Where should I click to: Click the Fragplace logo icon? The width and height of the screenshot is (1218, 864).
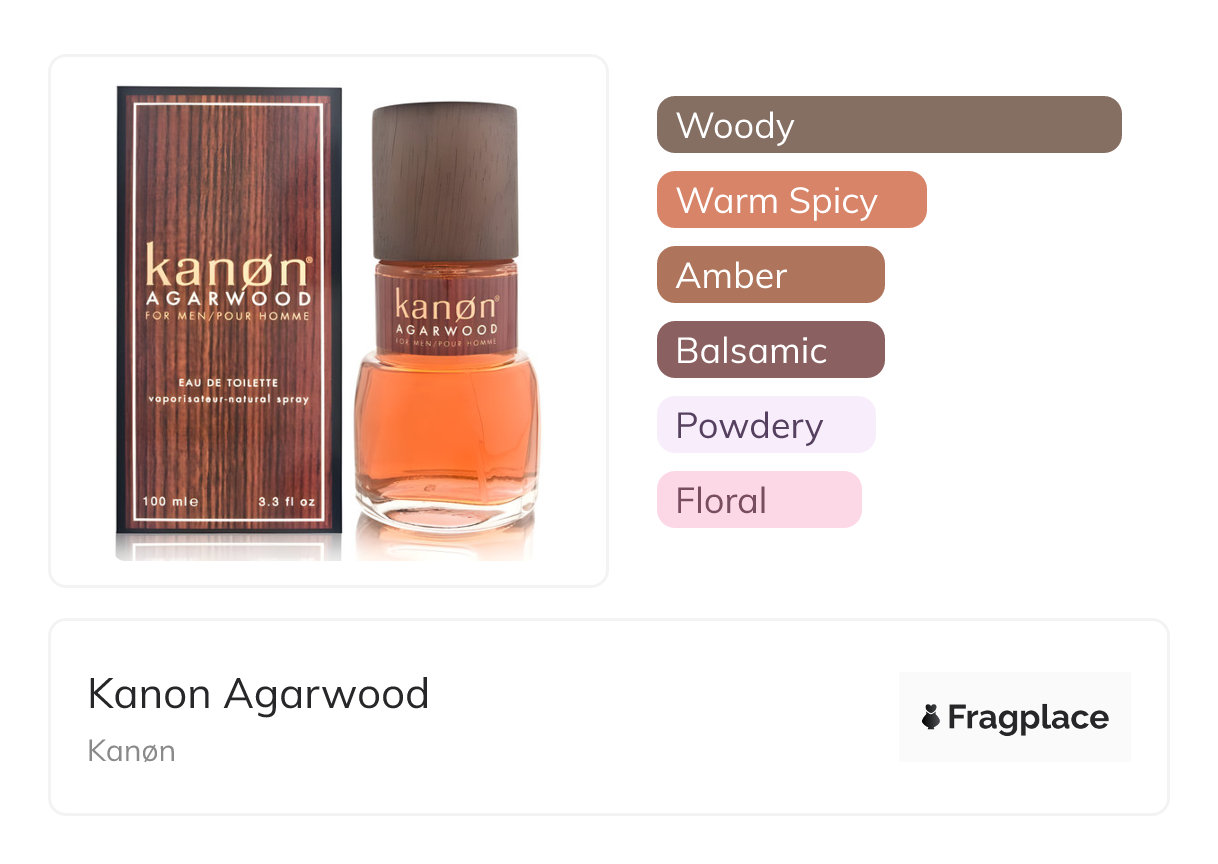(x=931, y=717)
